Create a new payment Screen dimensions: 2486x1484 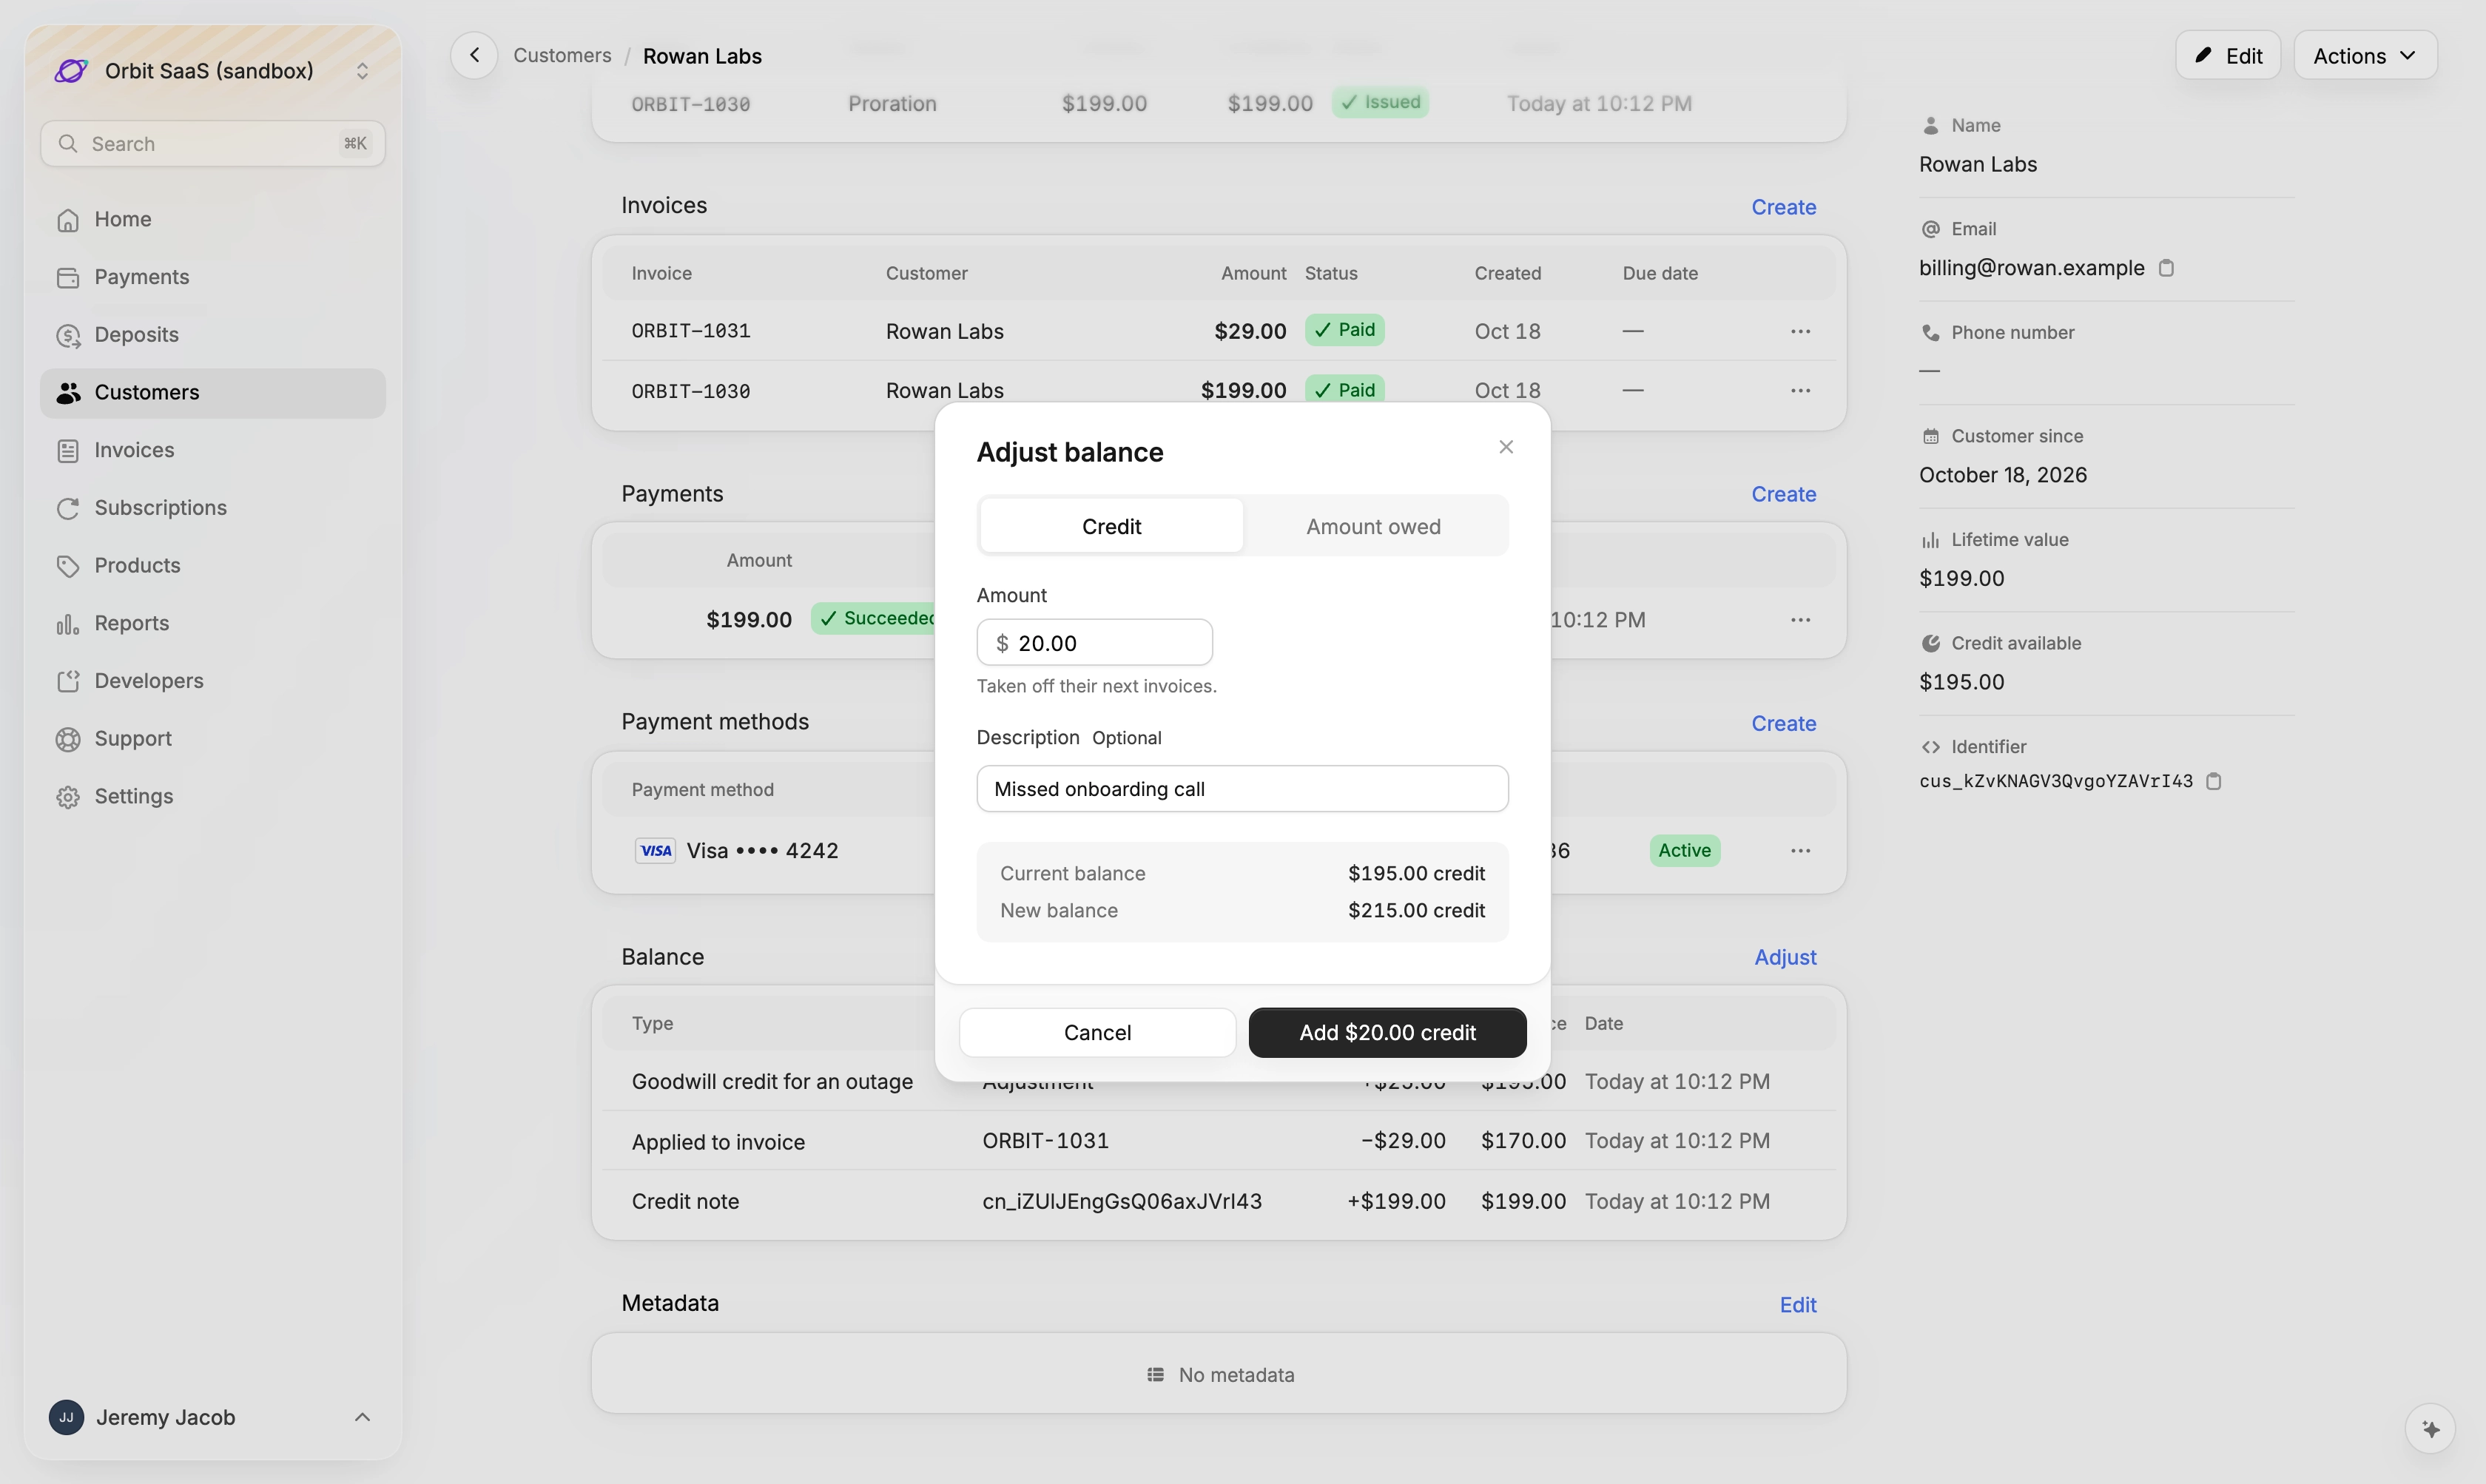pos(1783,494)
